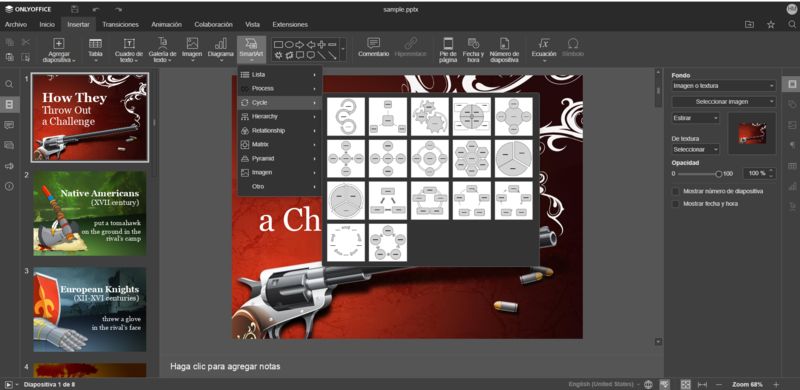Click the Pie de página icon
Screen dimensions: 800x390
(447, 43)
